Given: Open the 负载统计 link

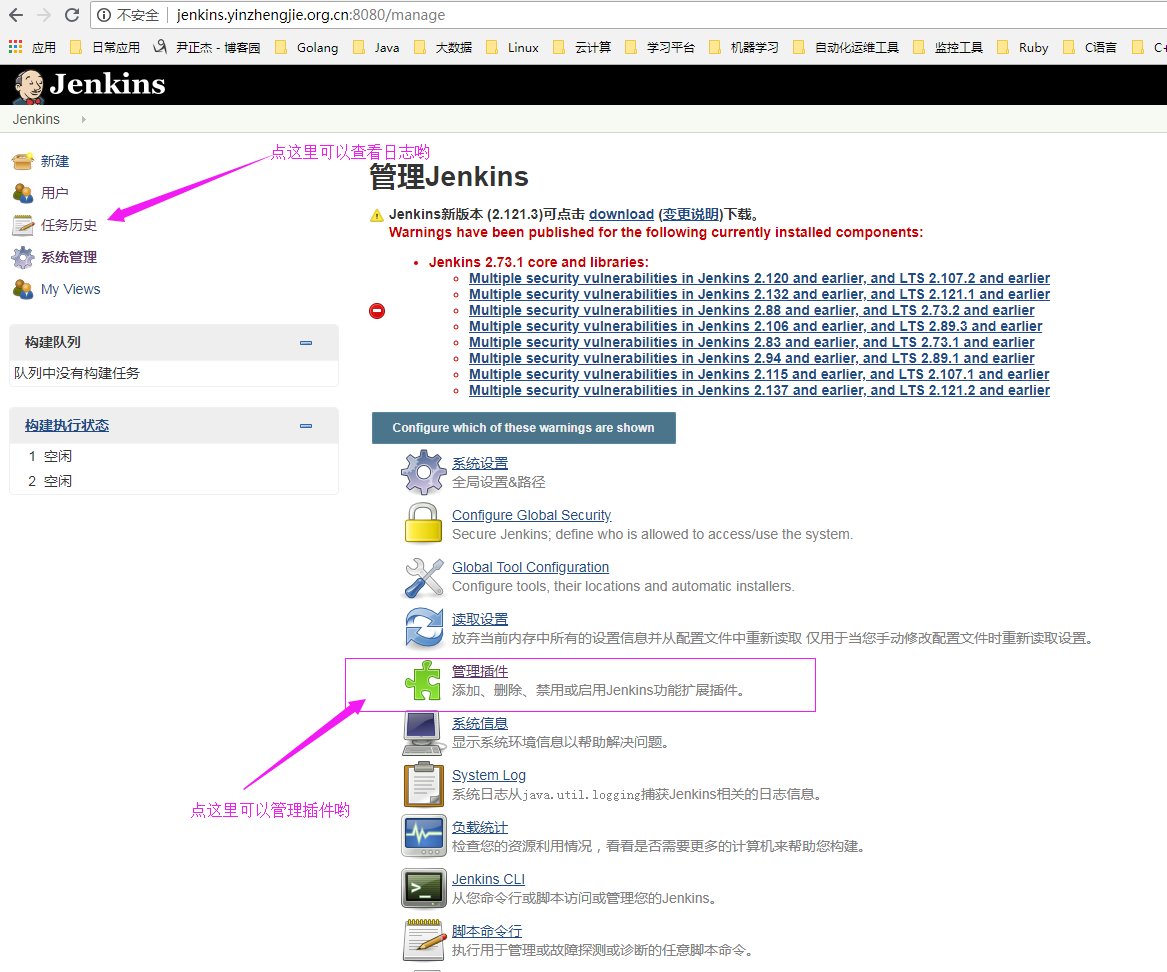Looking at the screenshot, I should [x=480, y=828].
